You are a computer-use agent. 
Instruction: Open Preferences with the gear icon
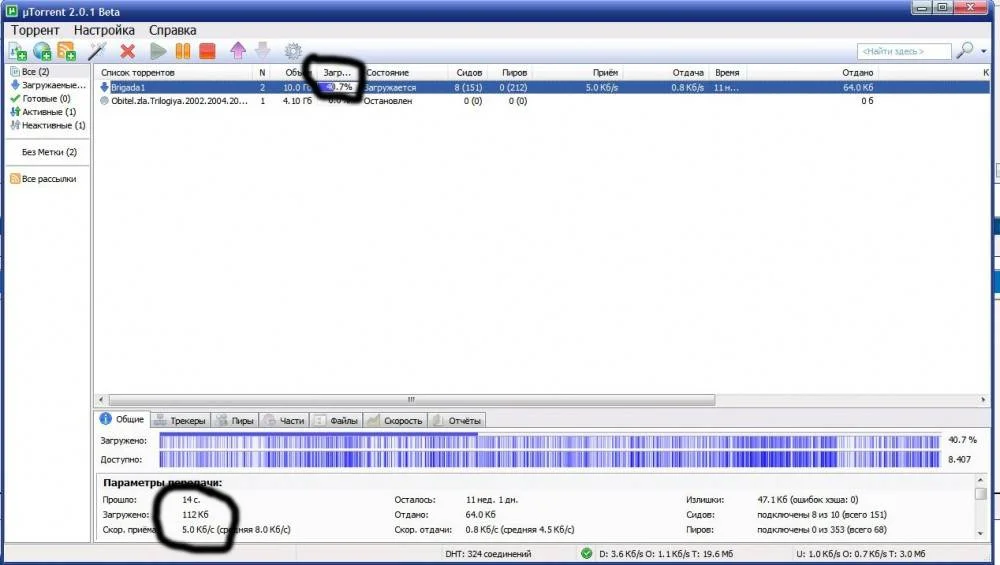(293, 51)
